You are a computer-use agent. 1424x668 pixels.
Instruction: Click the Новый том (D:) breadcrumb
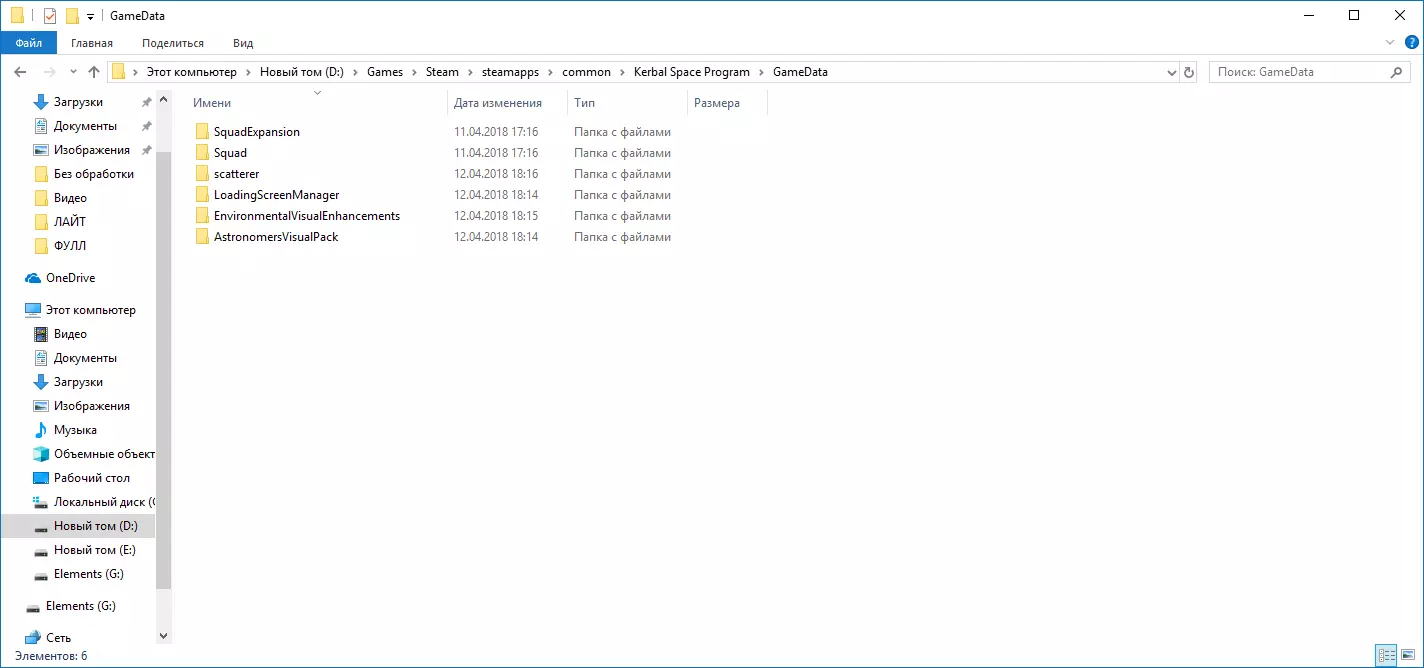(x=302, y=72)
